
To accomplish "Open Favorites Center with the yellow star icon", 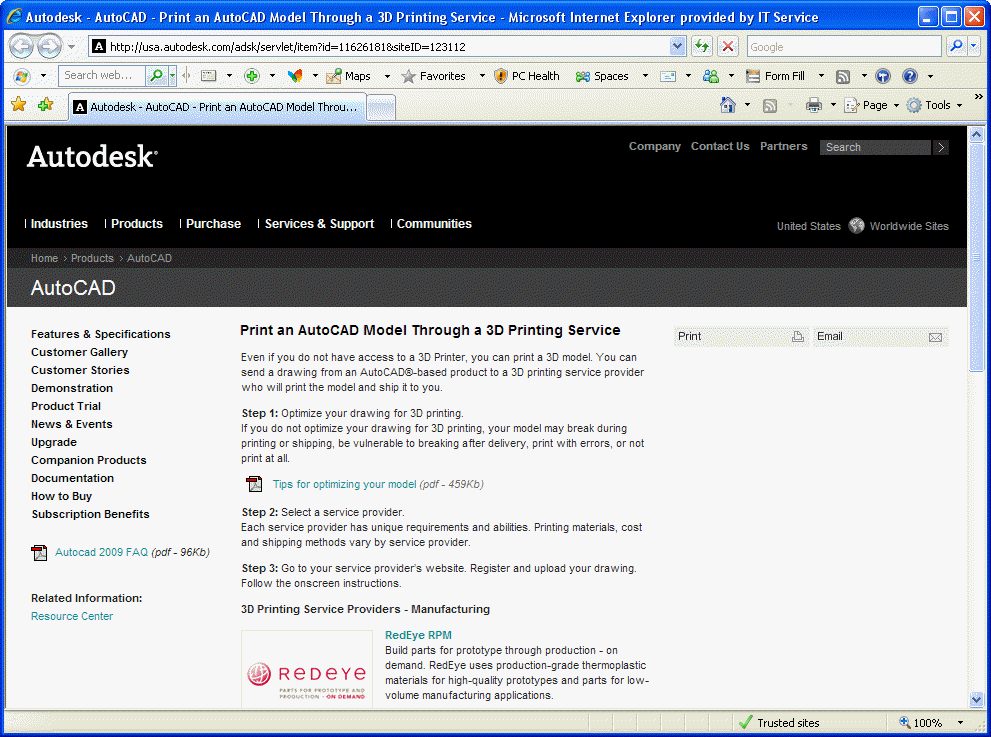I will point(19,104).
